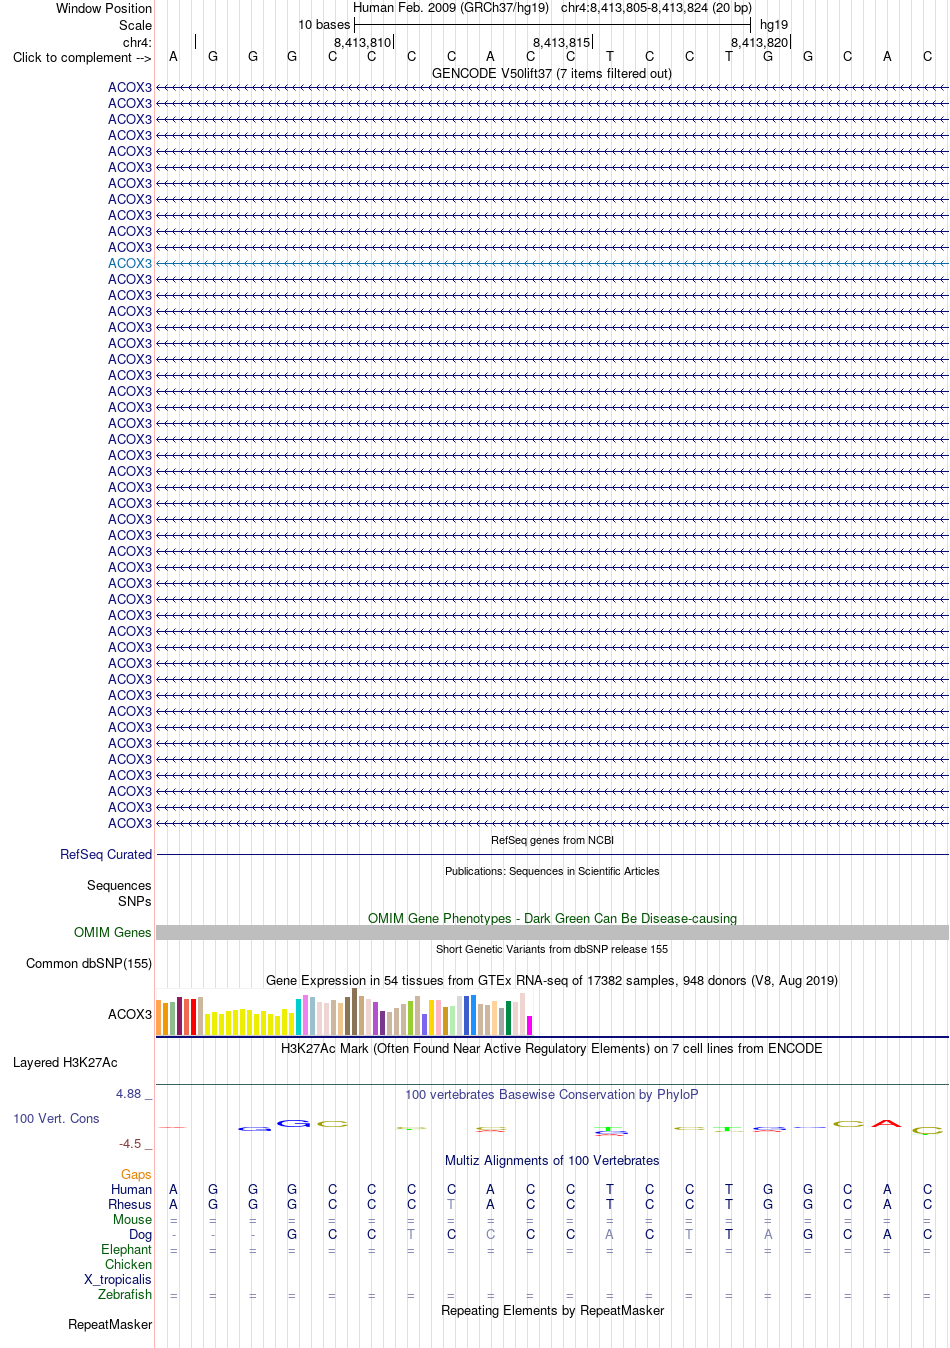Click the "Click to complement -->" label
The height and width of the screenshot is (1348, 950).
[x=82, y=57]
